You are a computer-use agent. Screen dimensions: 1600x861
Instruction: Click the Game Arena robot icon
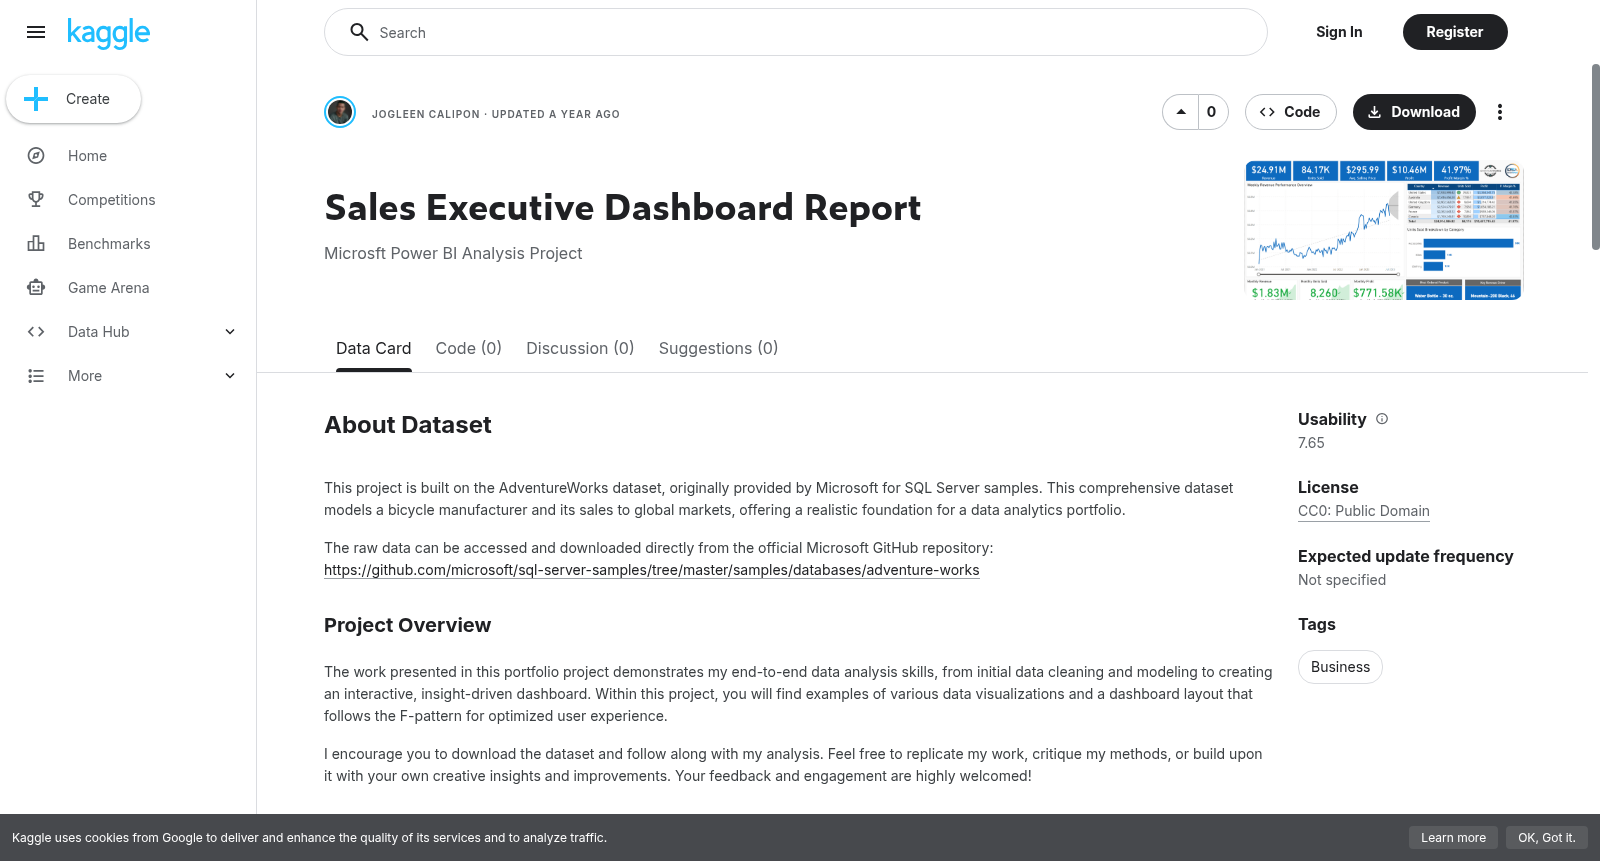point(36,288)
